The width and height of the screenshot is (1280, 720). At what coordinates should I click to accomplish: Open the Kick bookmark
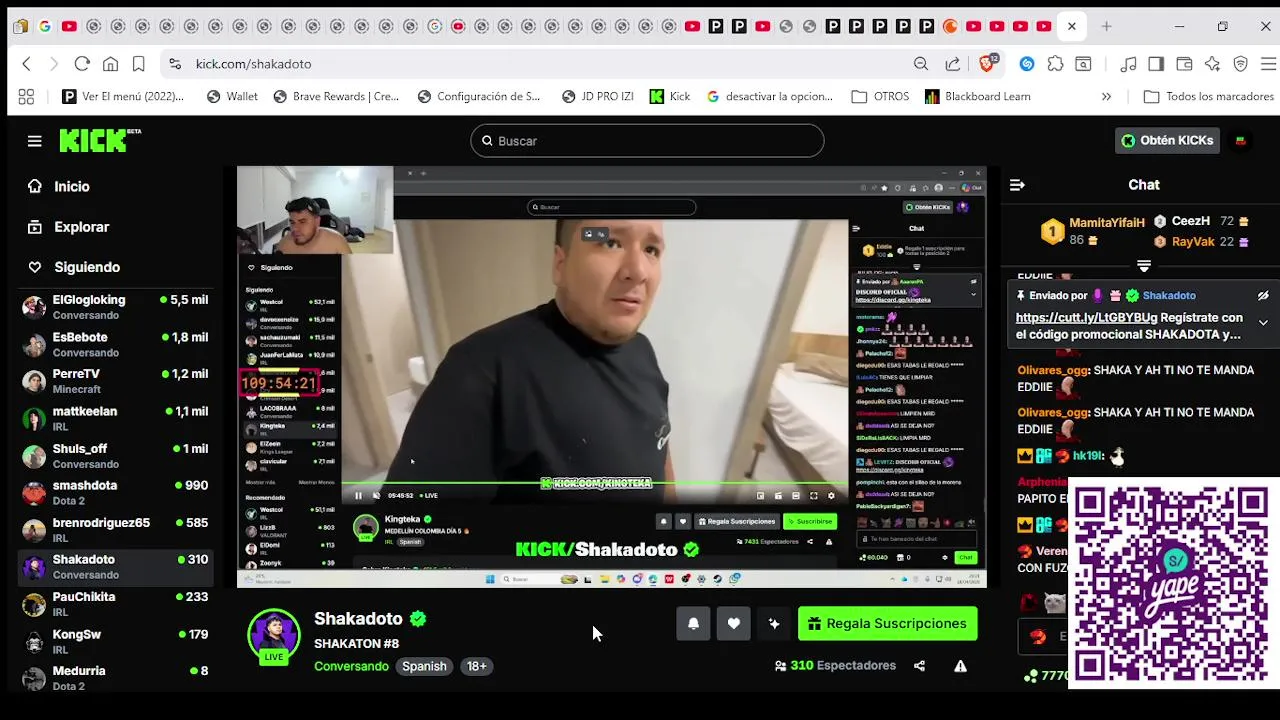click(670, 97)
